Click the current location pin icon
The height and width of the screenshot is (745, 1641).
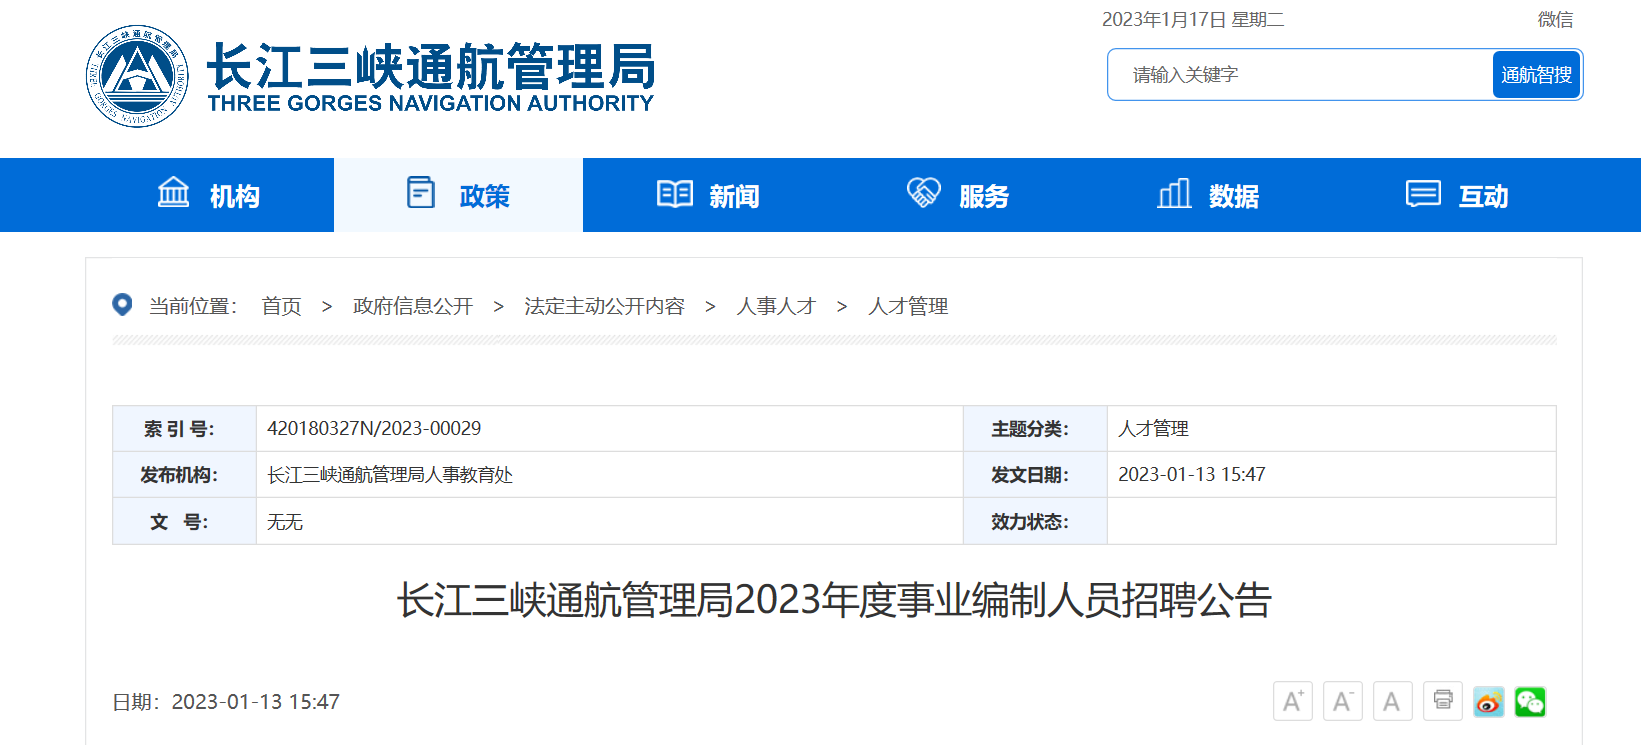(x=122, y=305)
